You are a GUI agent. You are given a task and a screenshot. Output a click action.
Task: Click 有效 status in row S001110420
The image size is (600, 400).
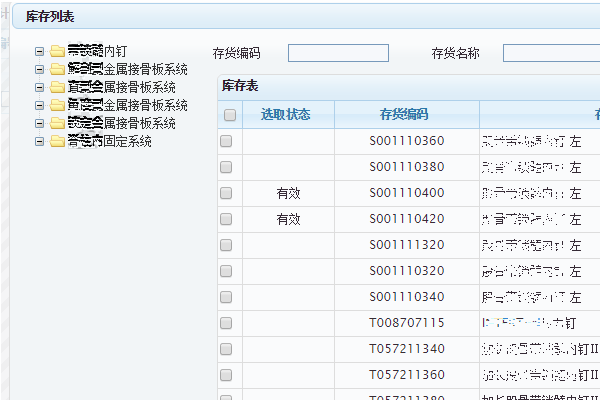(x=289, y=219)
